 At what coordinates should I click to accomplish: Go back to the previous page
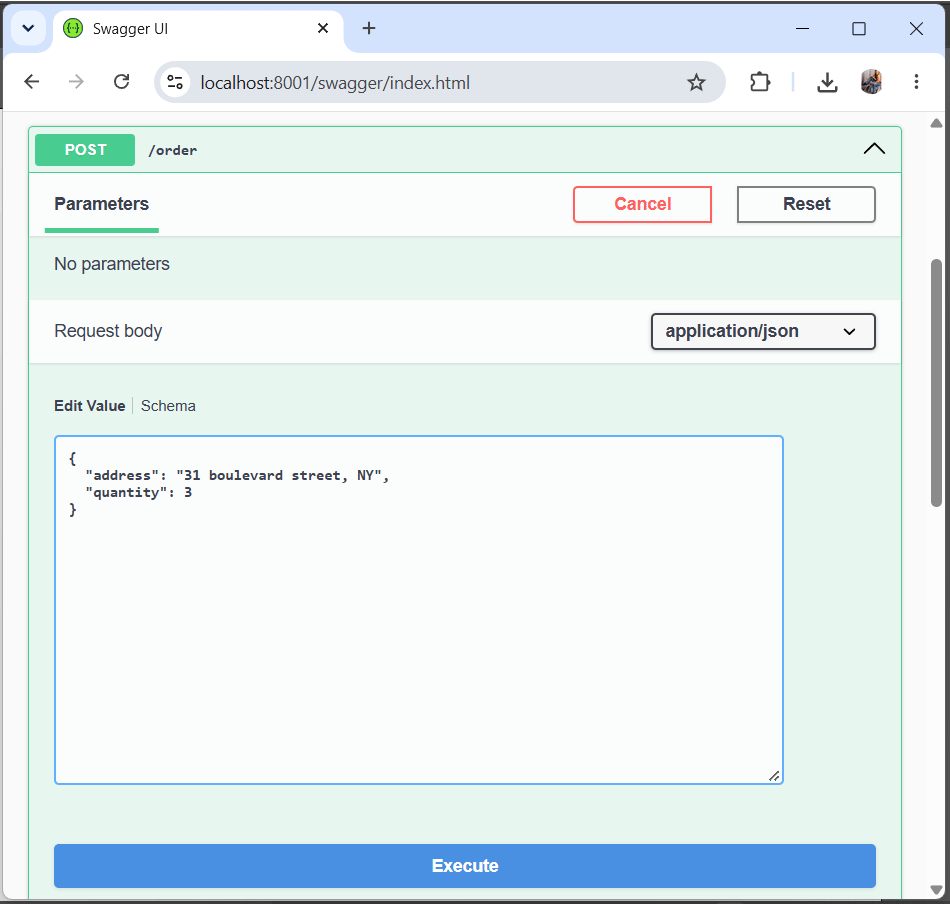(32, 81)
